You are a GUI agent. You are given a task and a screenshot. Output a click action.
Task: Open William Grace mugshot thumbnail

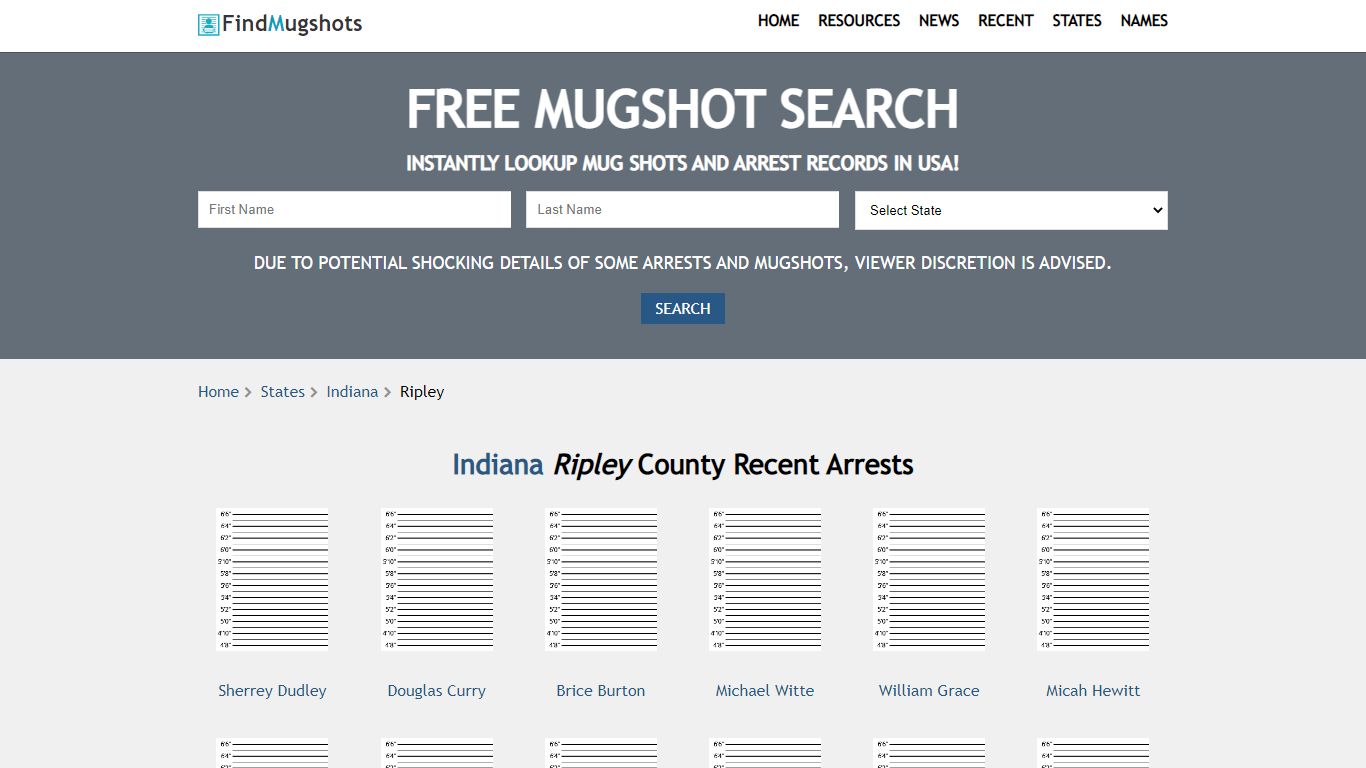point(929,580)
